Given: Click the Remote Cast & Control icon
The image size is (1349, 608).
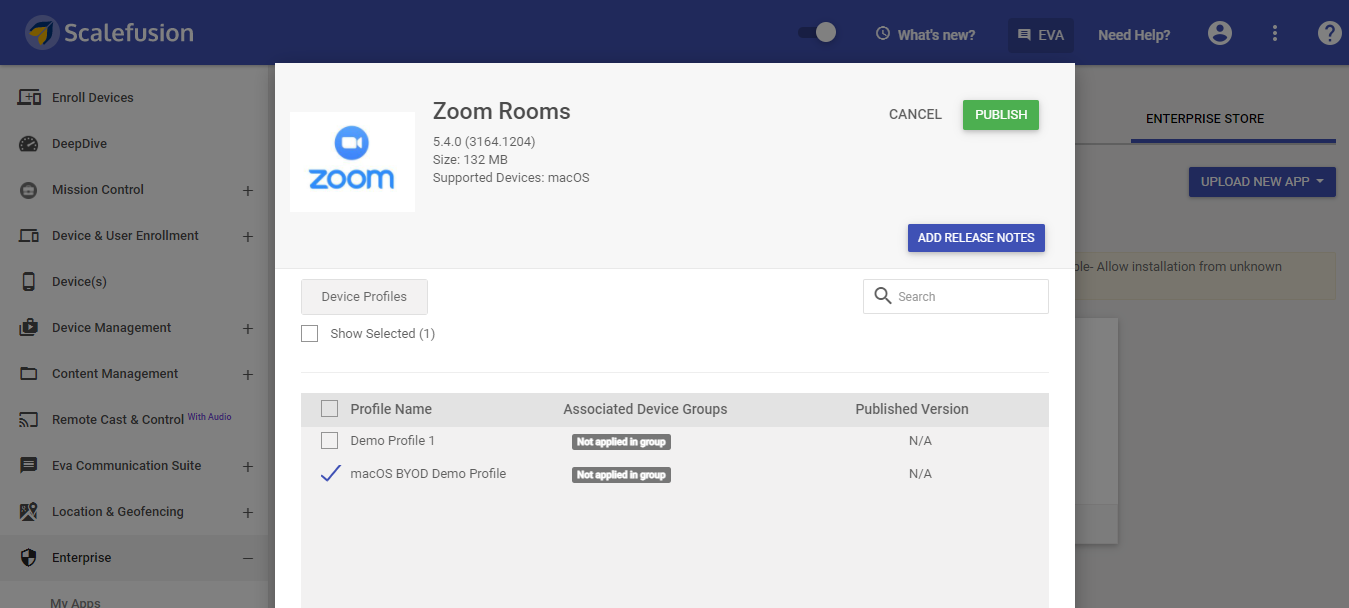Looking at the screenshot, I should [29, 420].
